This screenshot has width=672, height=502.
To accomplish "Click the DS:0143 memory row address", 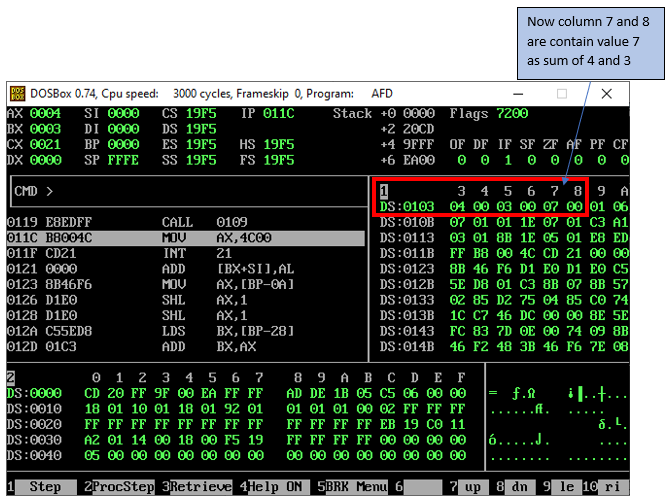I will click(x=407, y=331).
